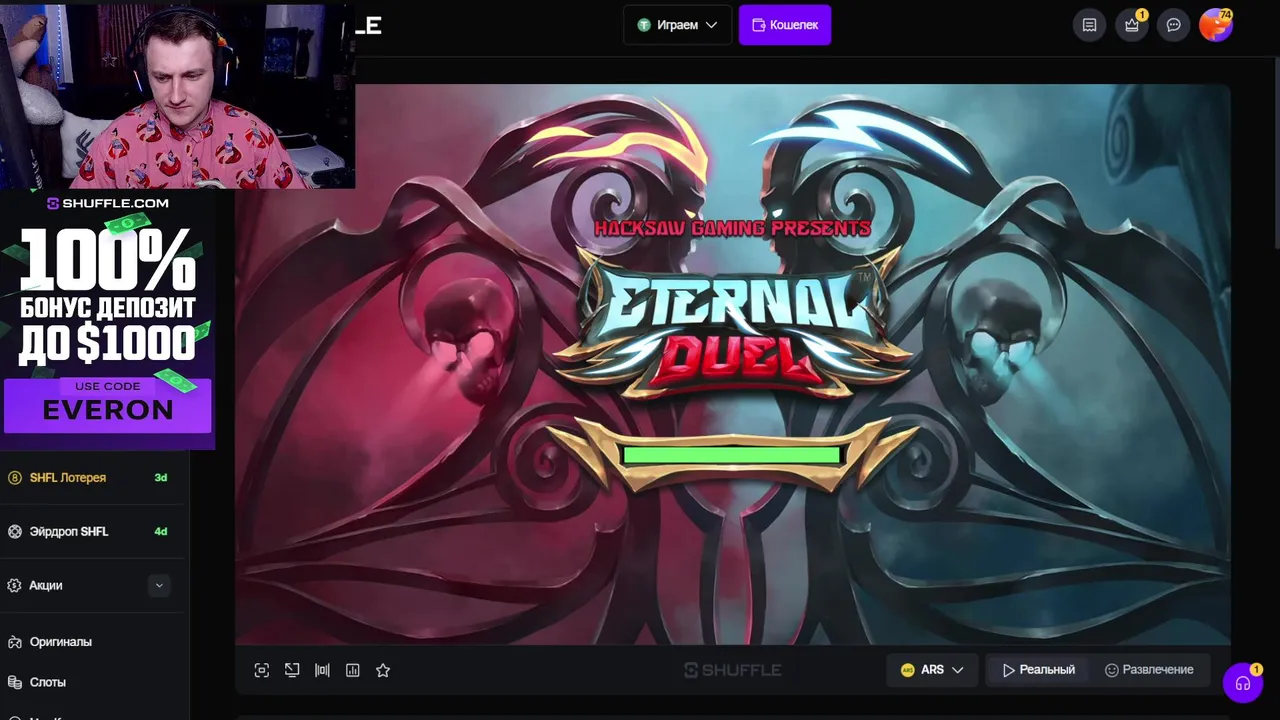This screenshot has width=1280, height=720.
Task: Click the live bets barcode-style icon
Action: pos(322,670)
